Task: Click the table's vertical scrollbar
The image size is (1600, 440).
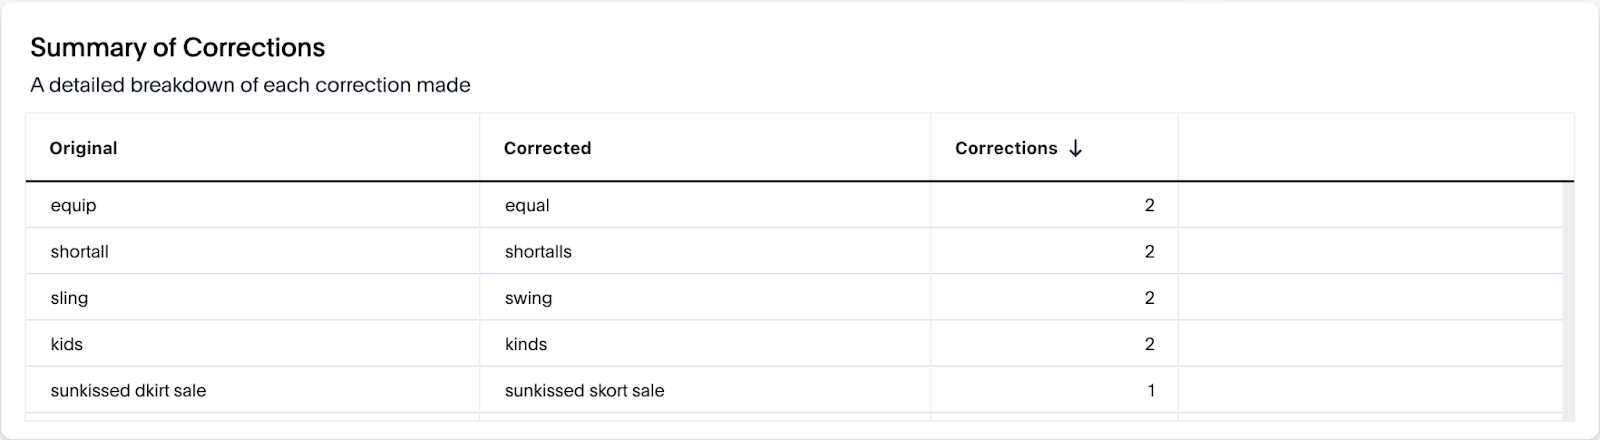Action: click(x=1568, y=300)
